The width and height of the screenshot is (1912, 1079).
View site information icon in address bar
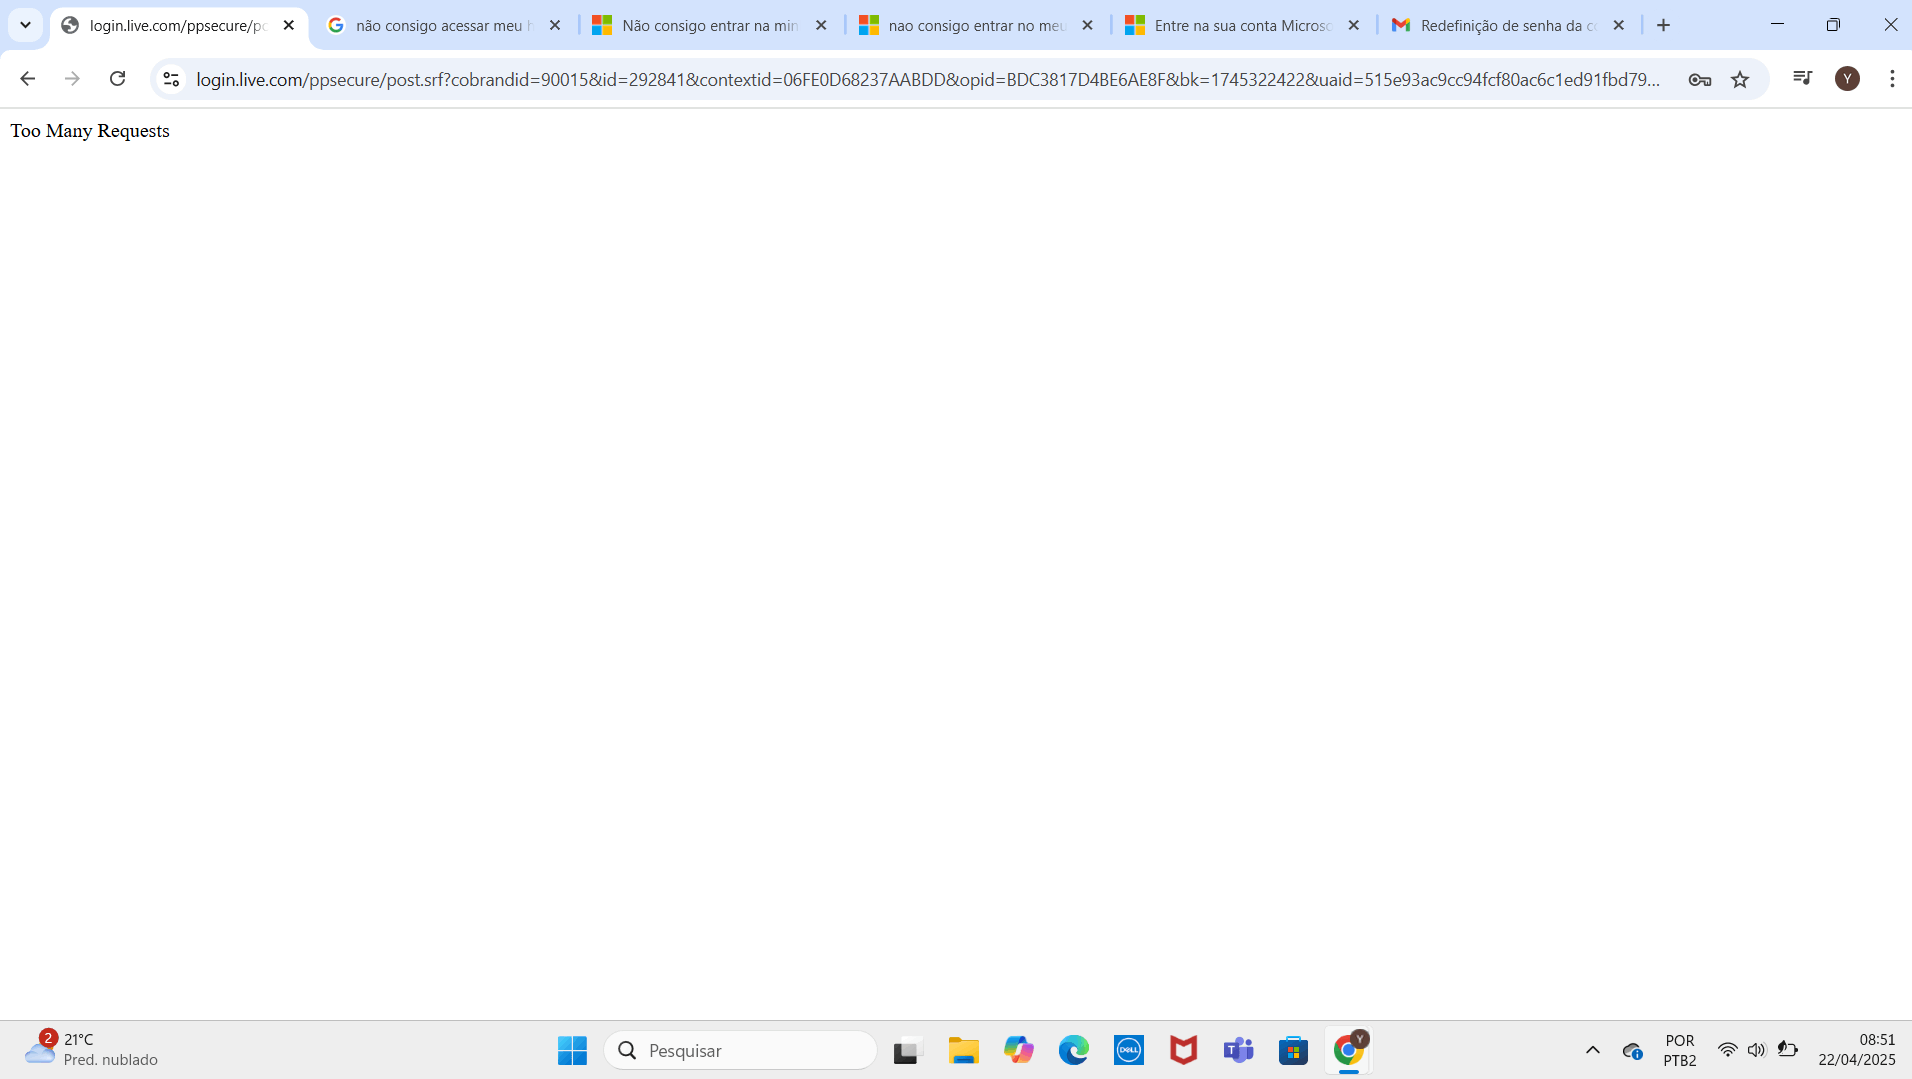pyautogui.click(x=171, y=79)
